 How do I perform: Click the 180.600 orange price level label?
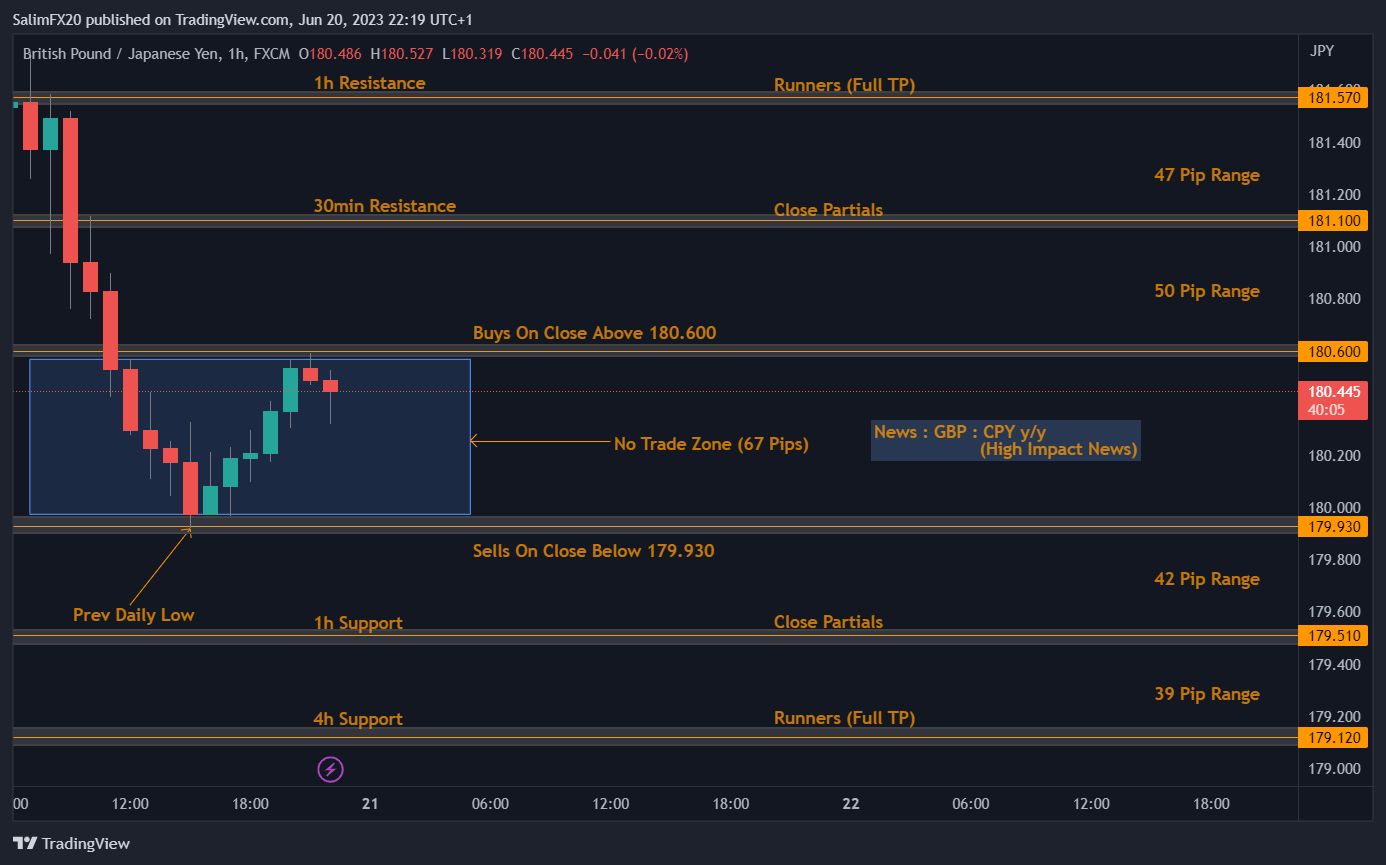1335,351
